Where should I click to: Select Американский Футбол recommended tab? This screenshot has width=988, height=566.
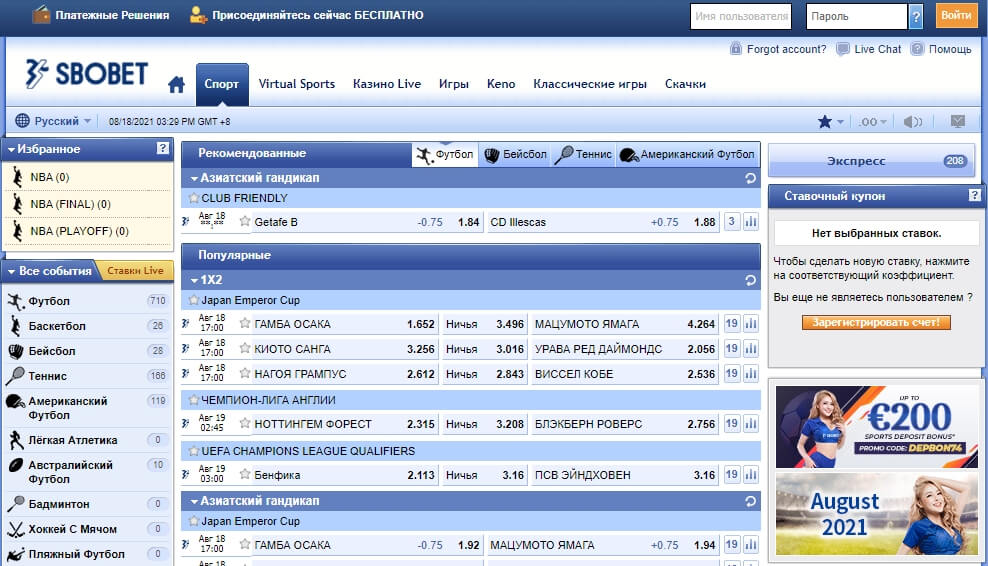tap(687, 154)
